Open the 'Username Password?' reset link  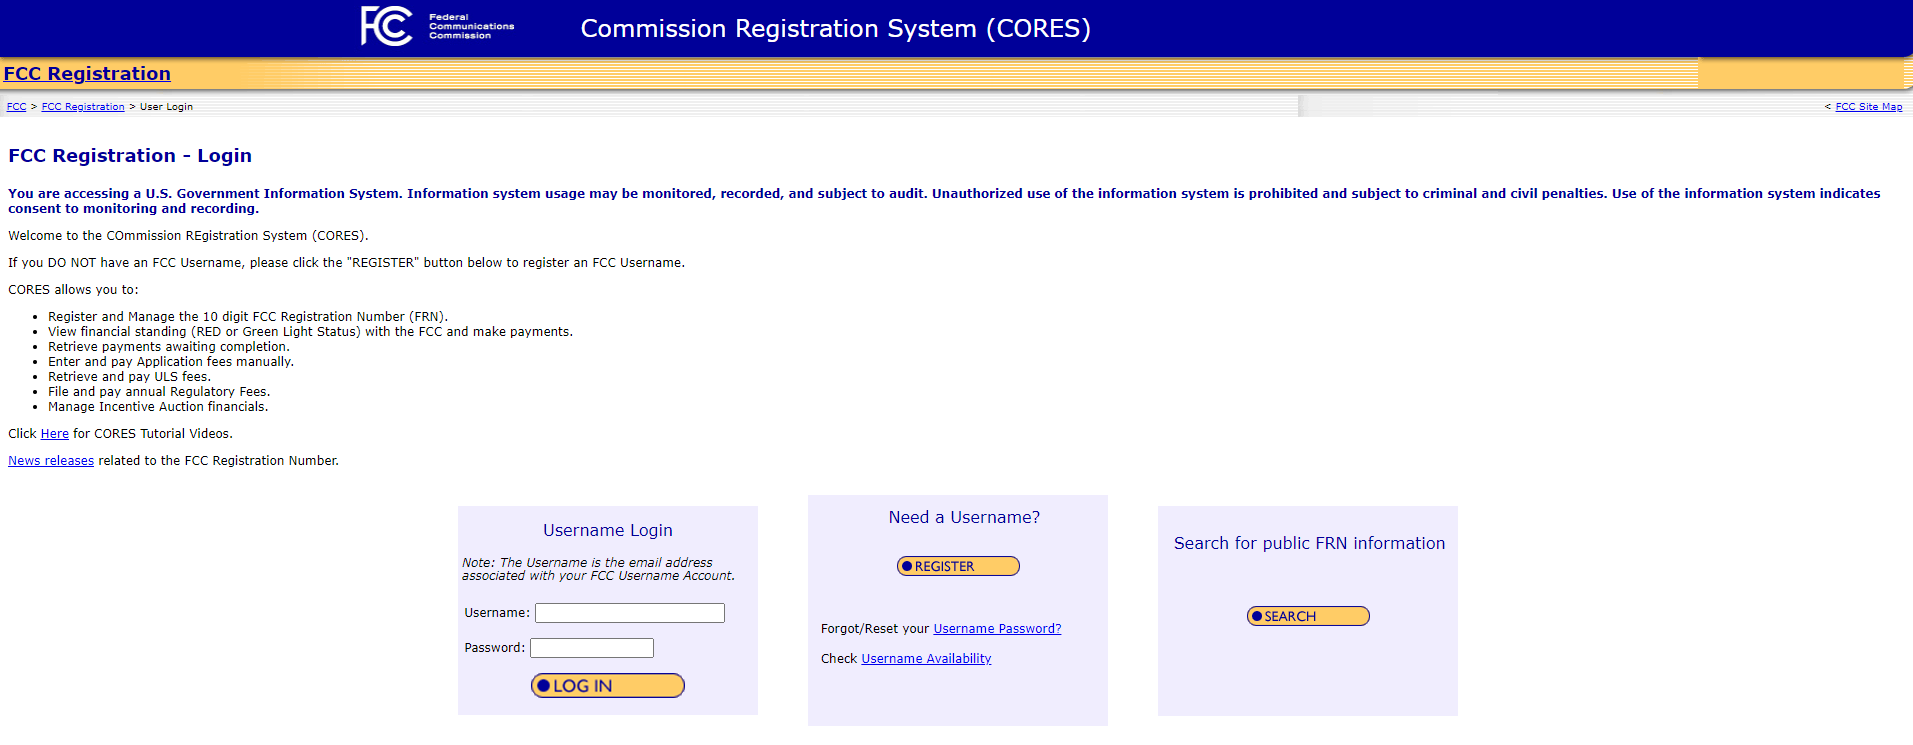[996, 629]
